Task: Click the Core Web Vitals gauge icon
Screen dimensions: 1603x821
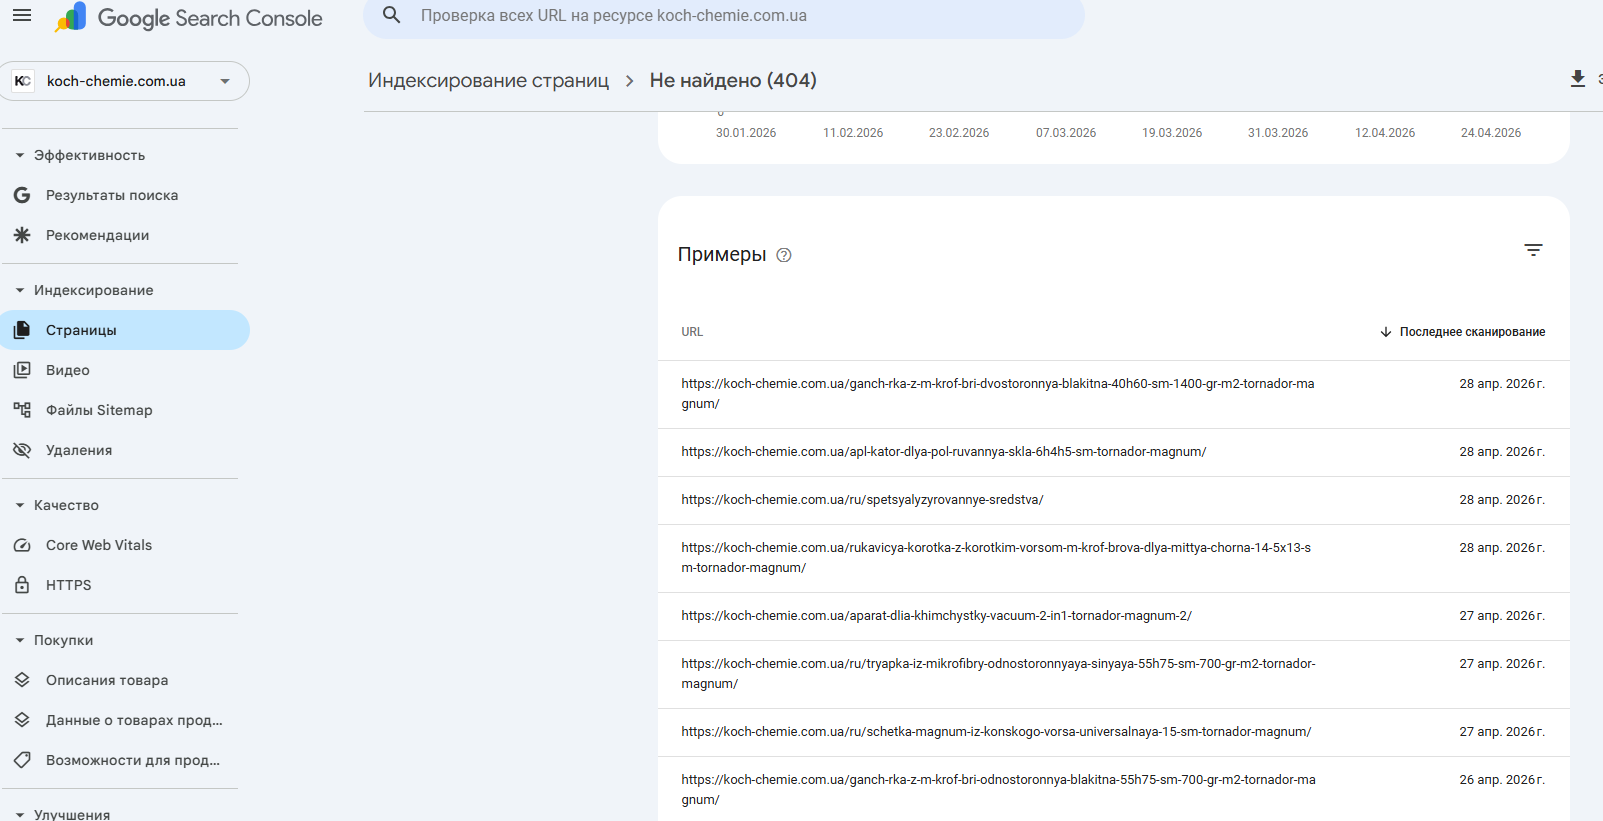Action: [22, 545]
